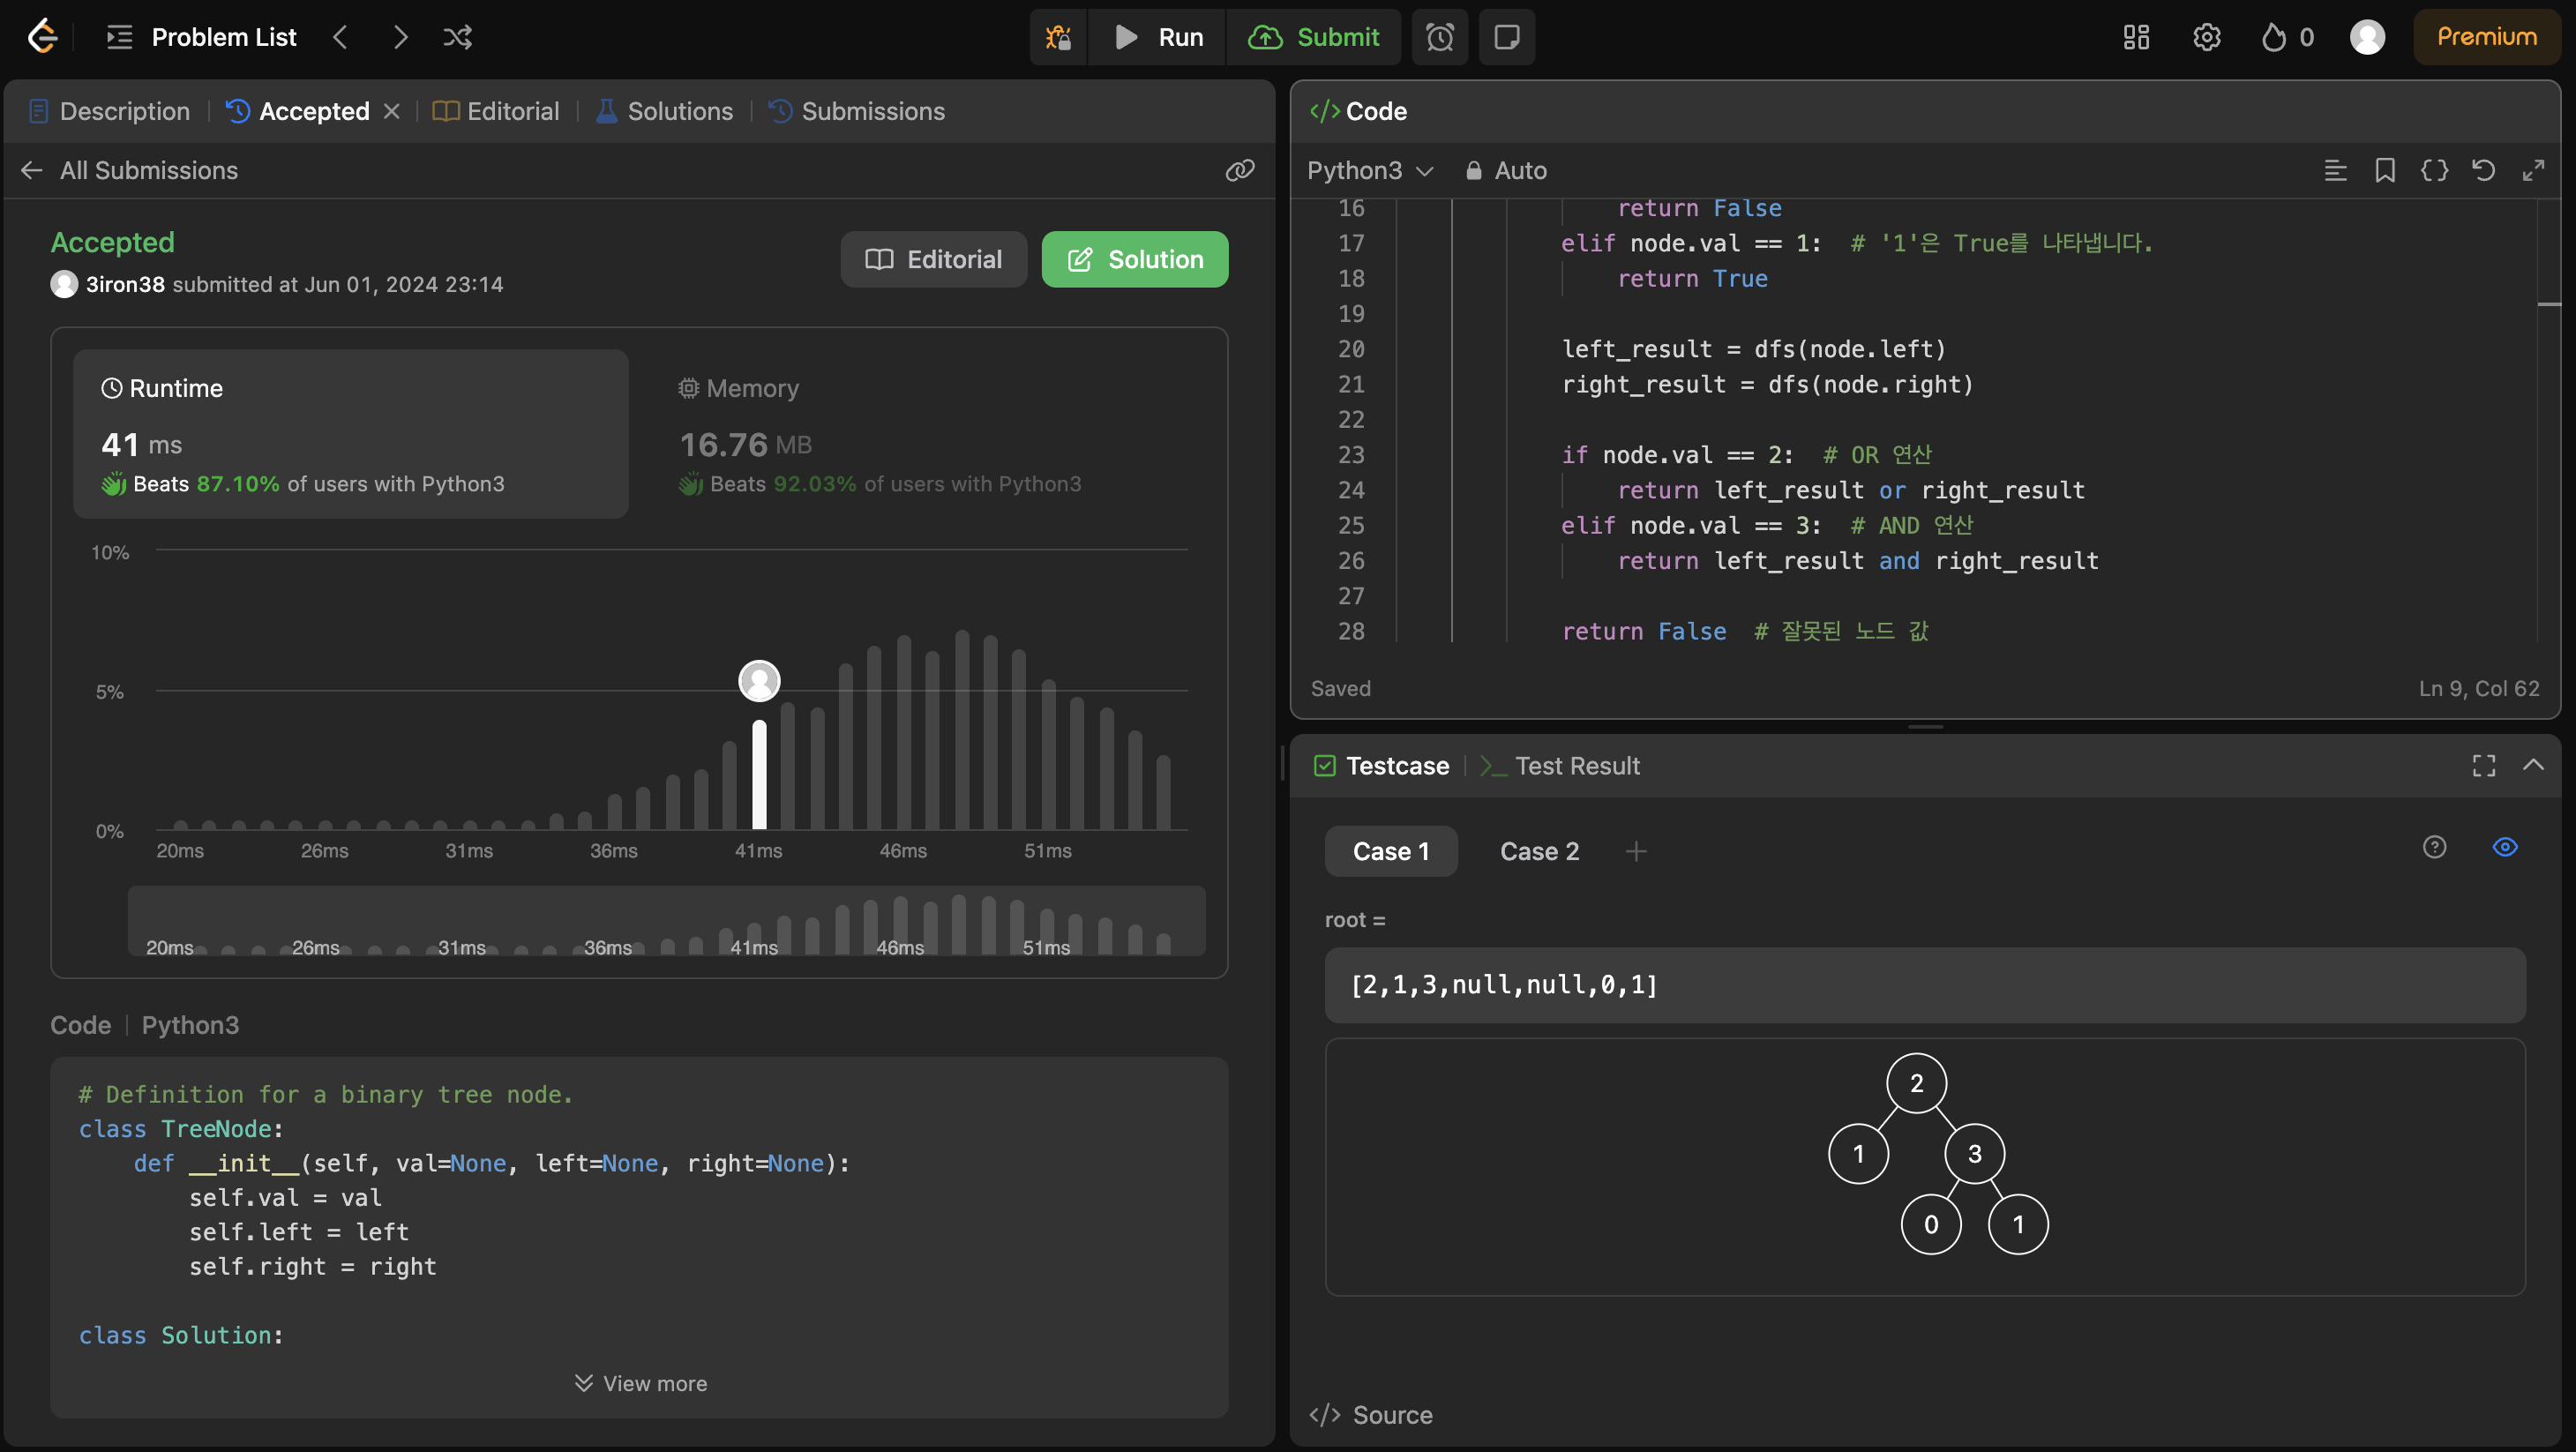Copy submission link via chain icon
This screenshot has width=2576, height=1452.
coord(1240,170)
